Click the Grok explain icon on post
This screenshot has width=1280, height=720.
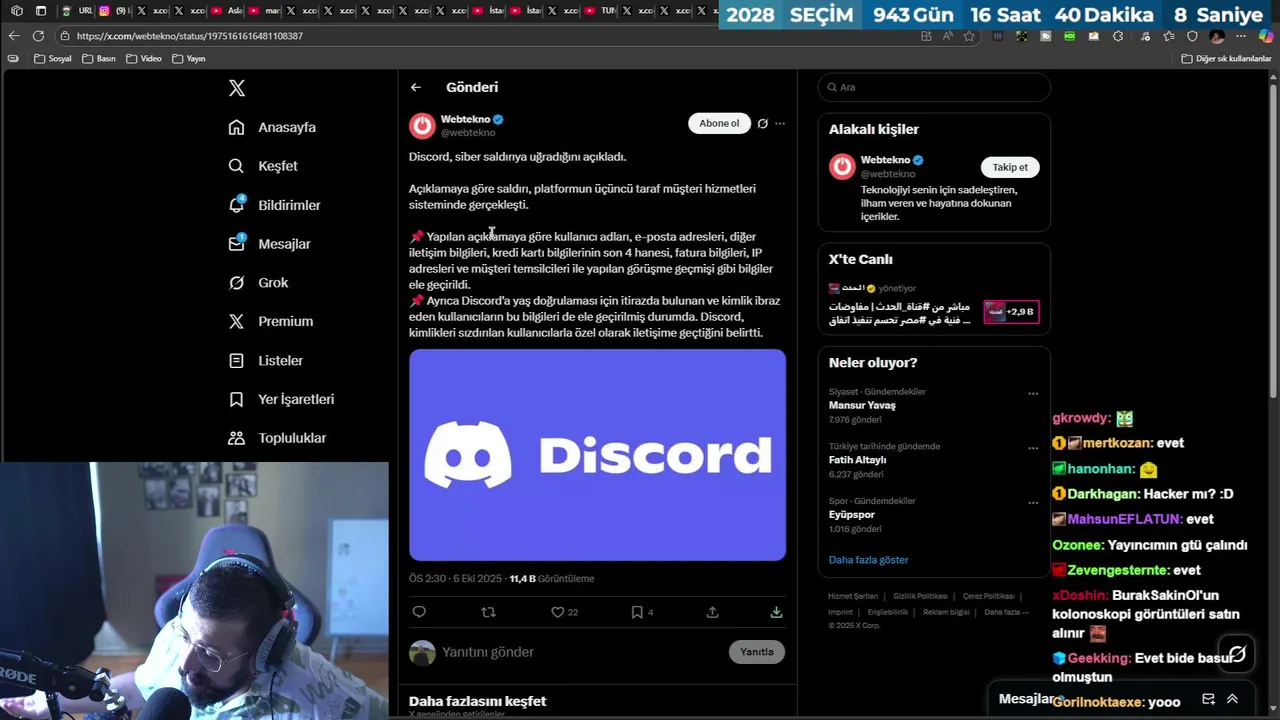[x=762, y=124]
